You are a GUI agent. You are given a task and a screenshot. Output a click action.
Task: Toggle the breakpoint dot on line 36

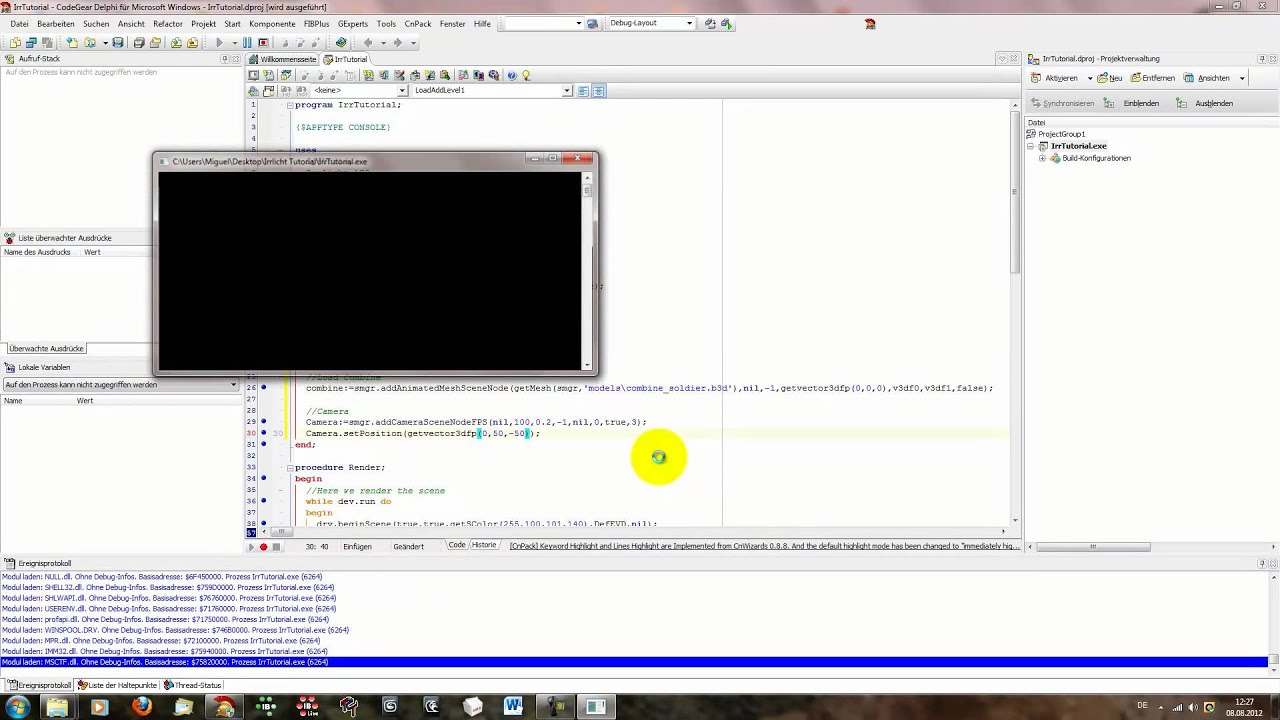point(264,501)
